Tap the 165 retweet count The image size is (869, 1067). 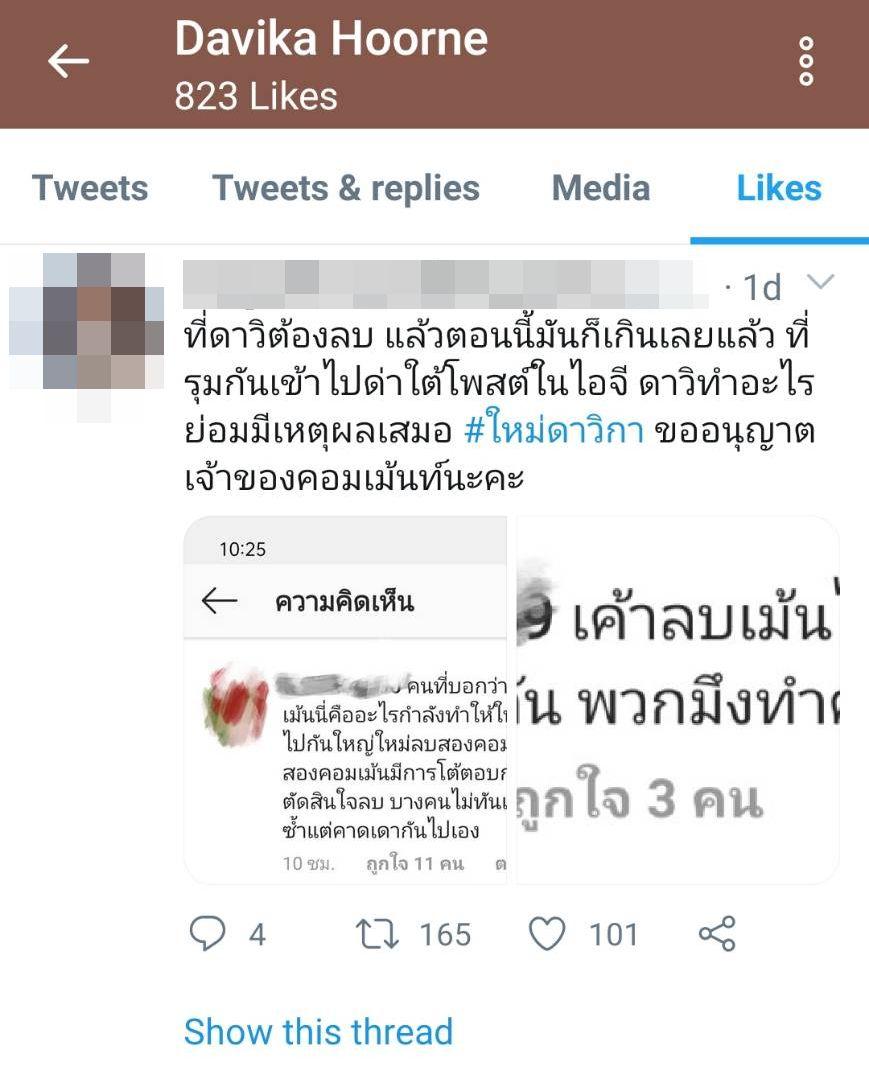tap(445, 934)
